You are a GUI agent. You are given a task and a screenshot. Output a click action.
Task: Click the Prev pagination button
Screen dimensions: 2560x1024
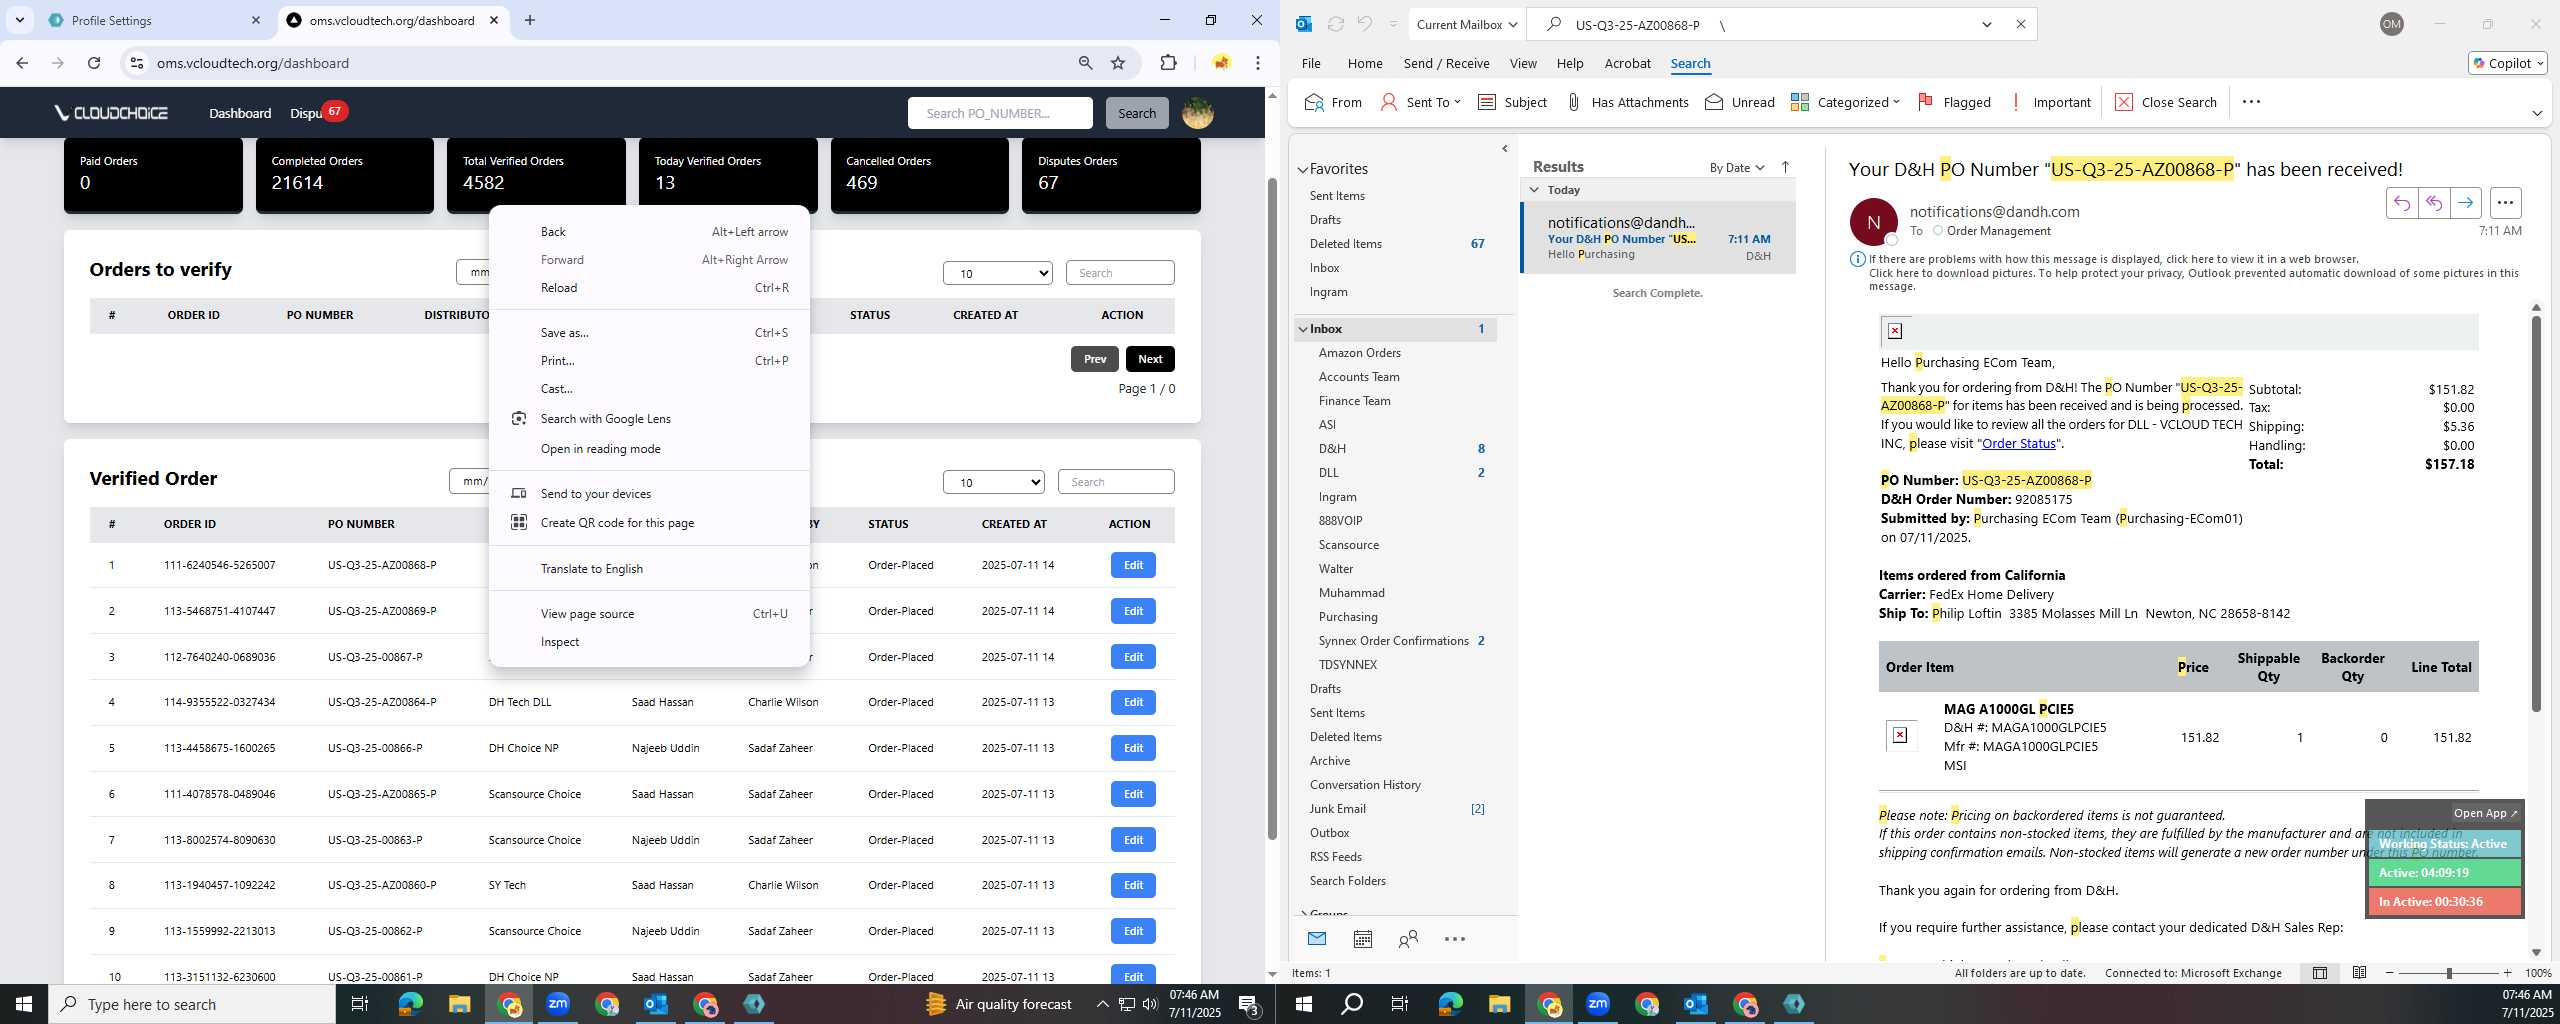click(x=1095, y=359)
